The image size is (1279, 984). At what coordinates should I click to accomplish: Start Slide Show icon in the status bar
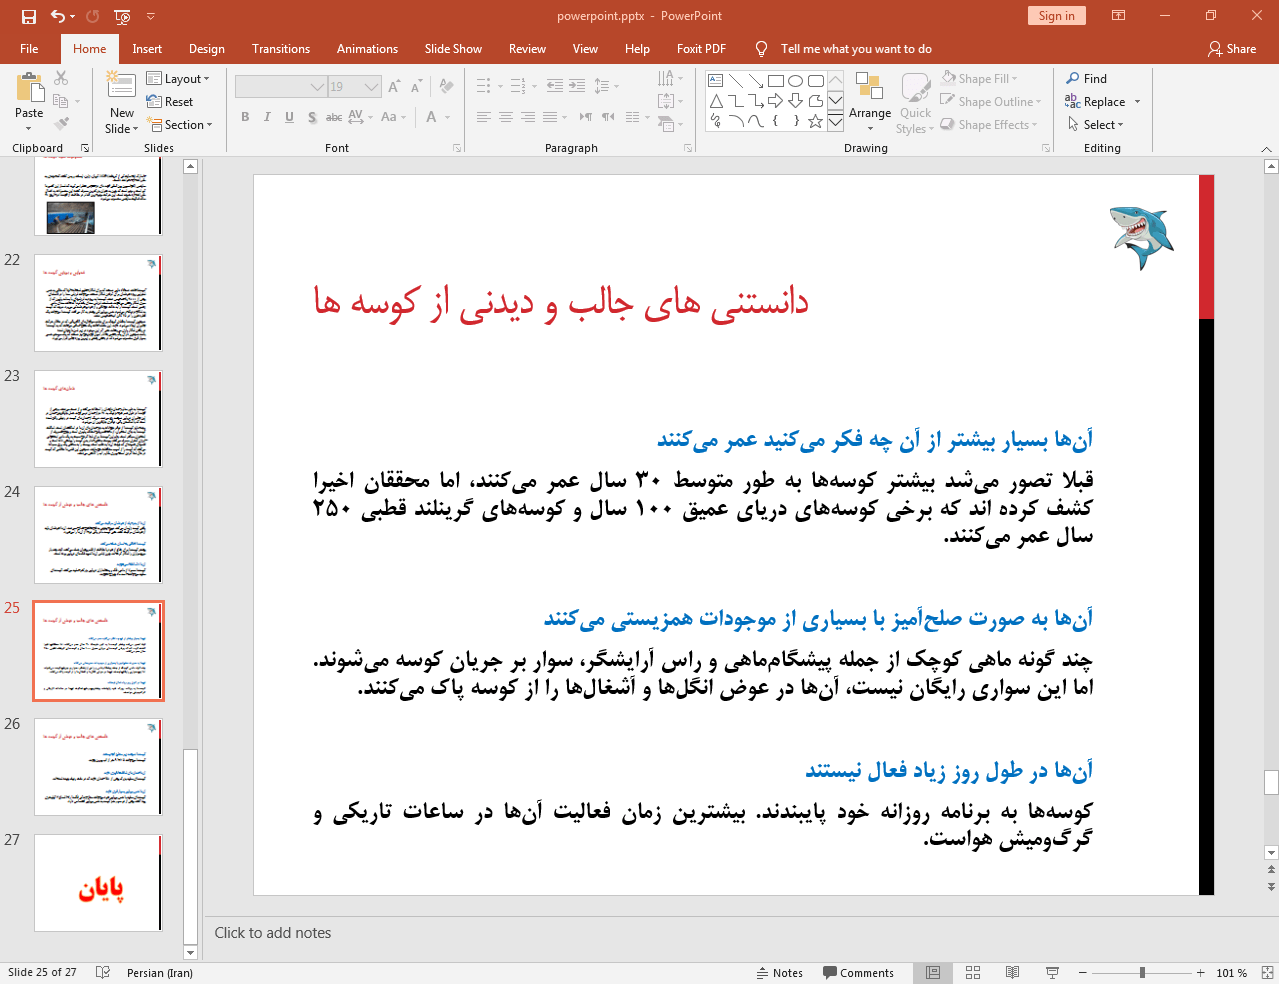point(1052,973)
